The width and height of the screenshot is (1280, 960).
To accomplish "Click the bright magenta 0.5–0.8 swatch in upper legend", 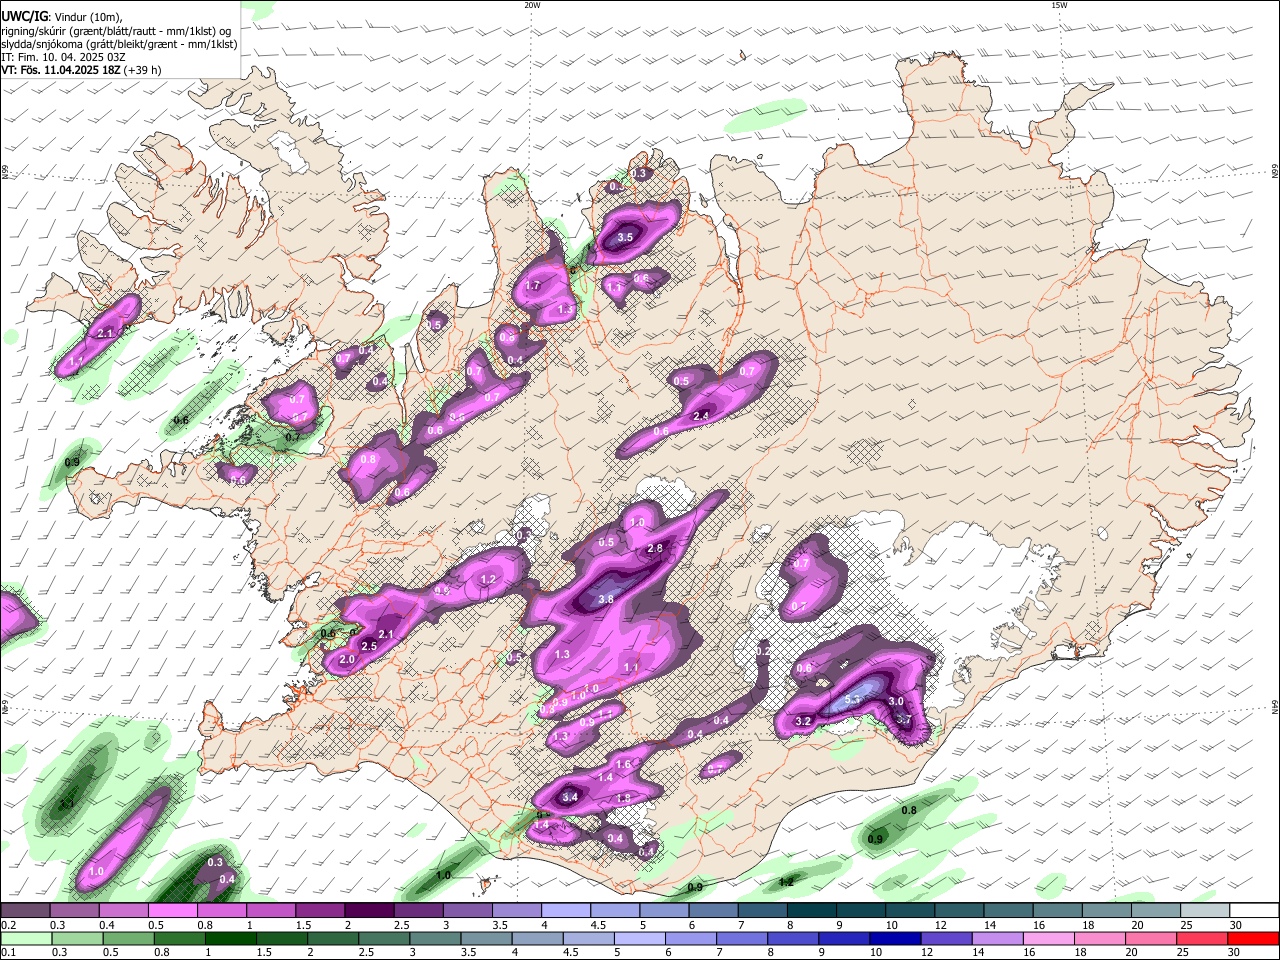I will [172, 910].
